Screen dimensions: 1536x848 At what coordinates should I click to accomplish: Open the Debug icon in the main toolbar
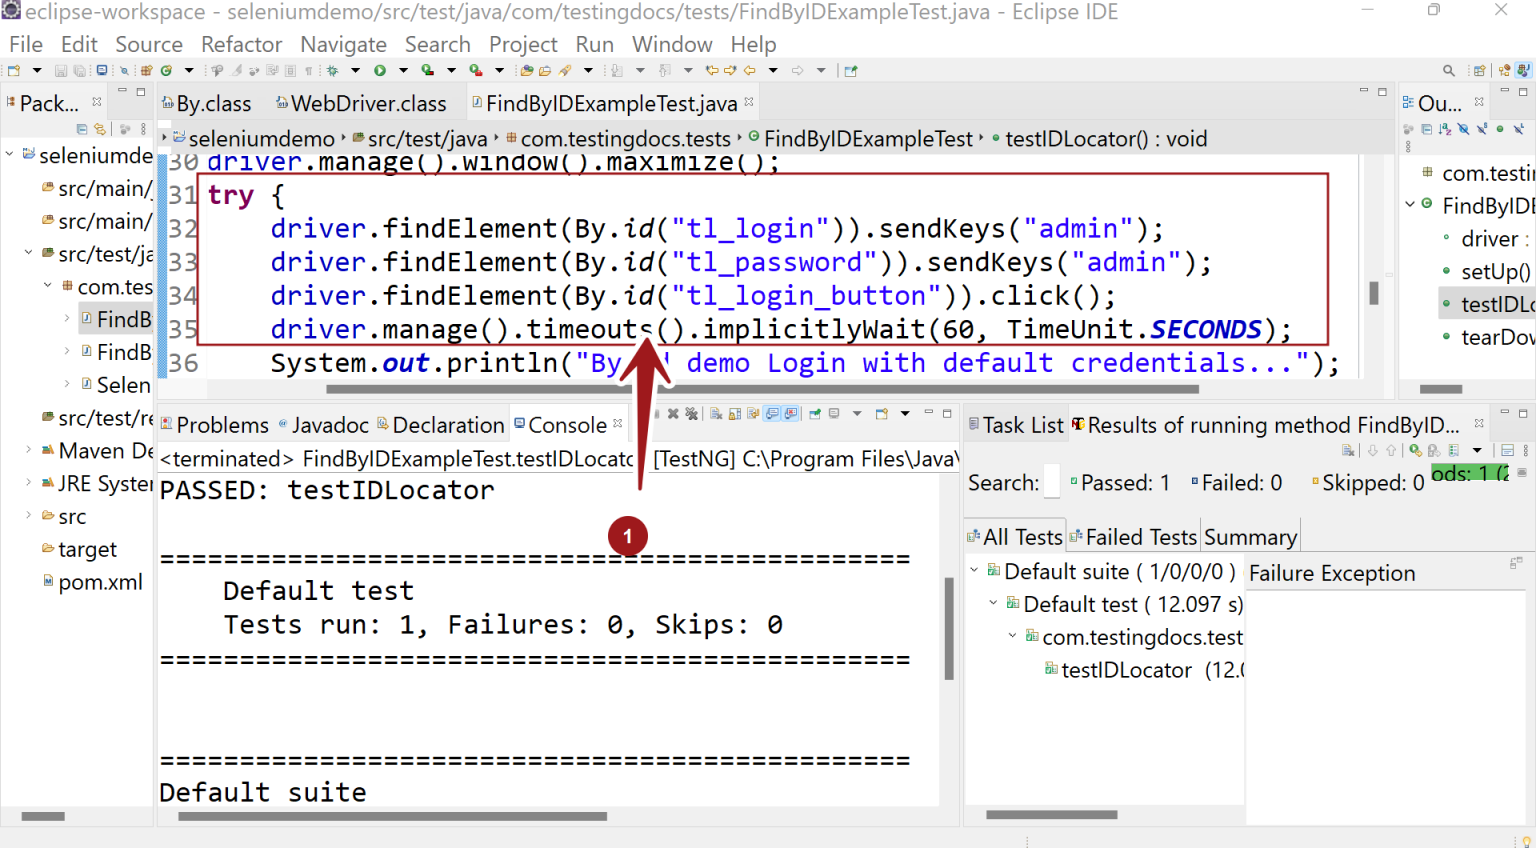tap(332, 70)
